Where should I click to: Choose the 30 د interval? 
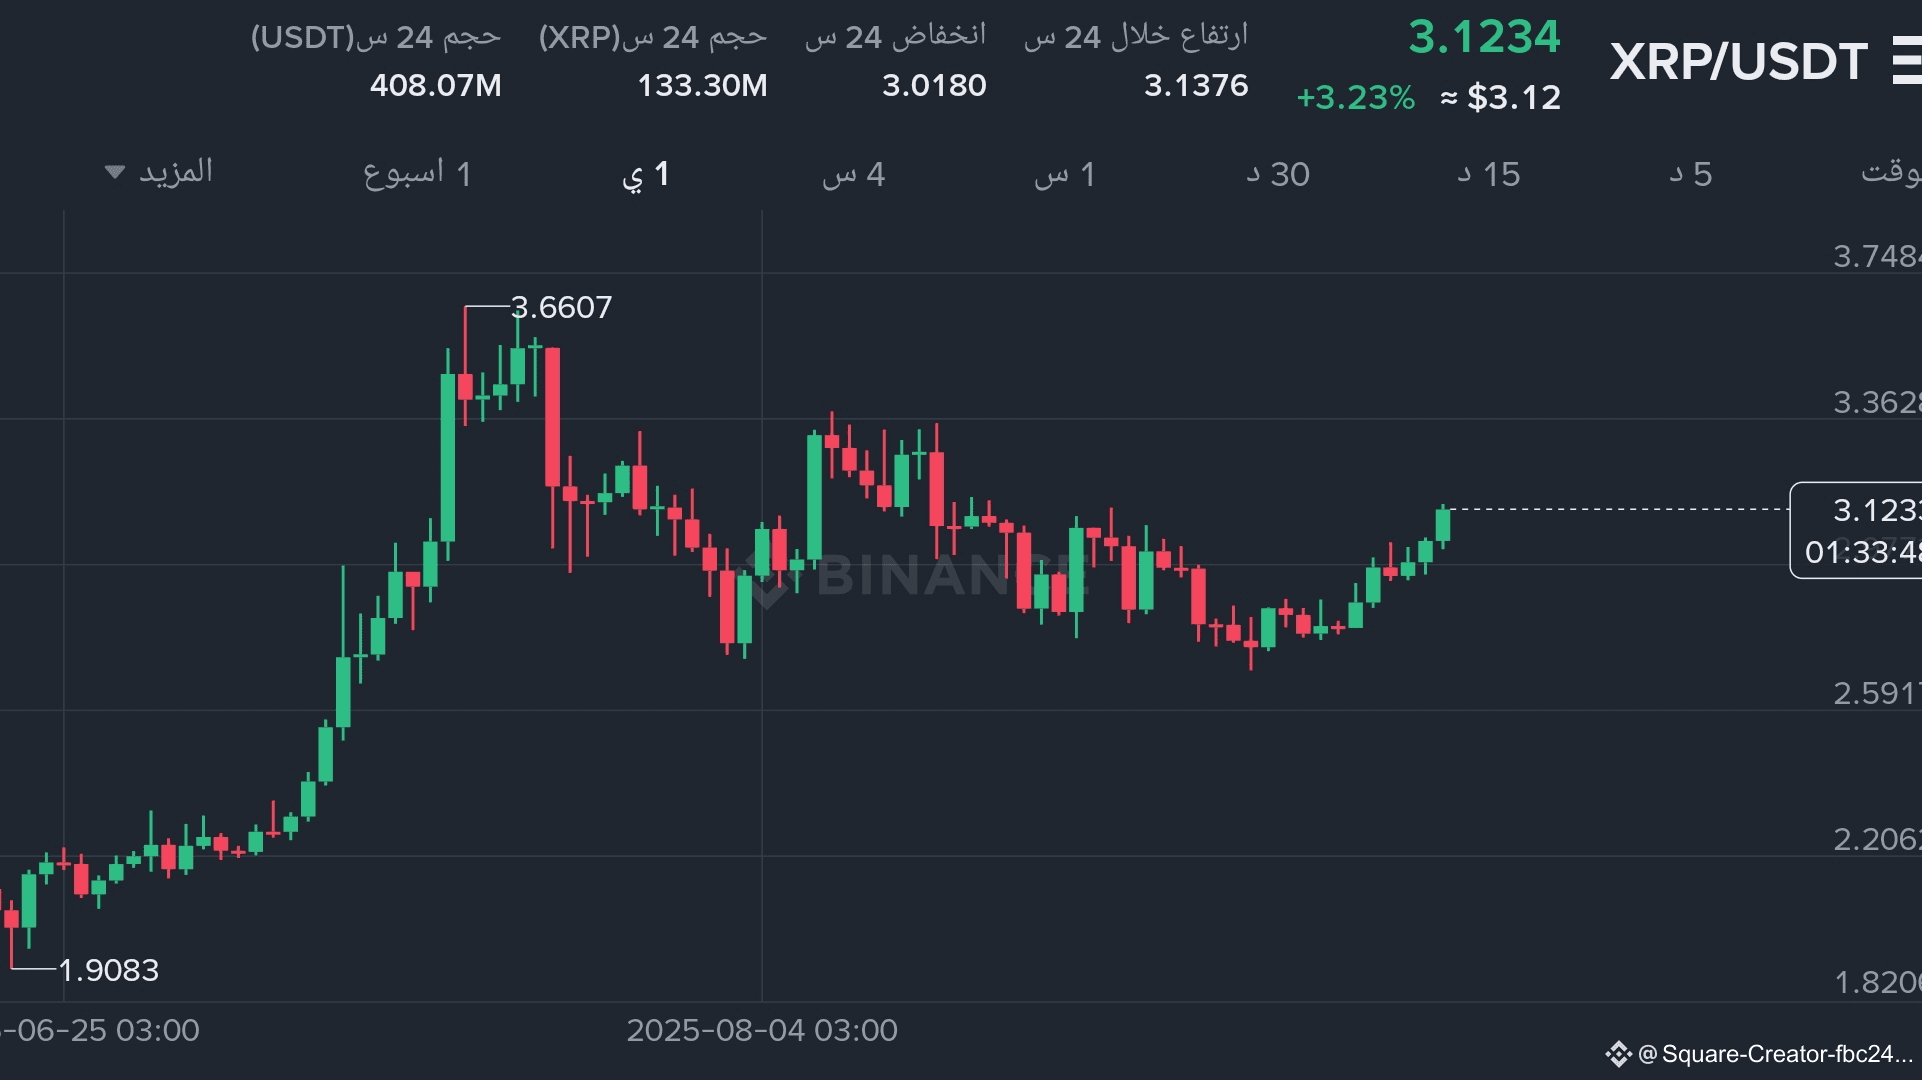click(x=1277, y=174)
